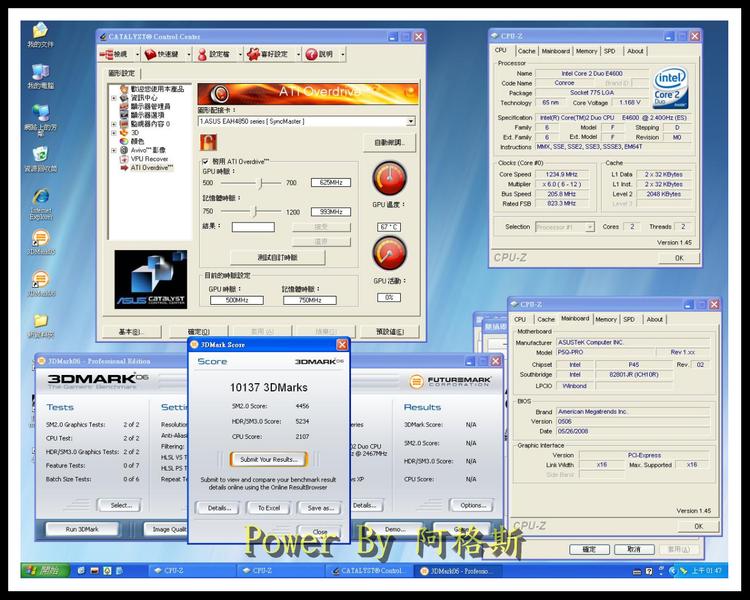This screenshot has width=750, height=600.
Task: Open the yellow folder icon below the 3DMark06 shortcut
Action: [x=41, y=326]
